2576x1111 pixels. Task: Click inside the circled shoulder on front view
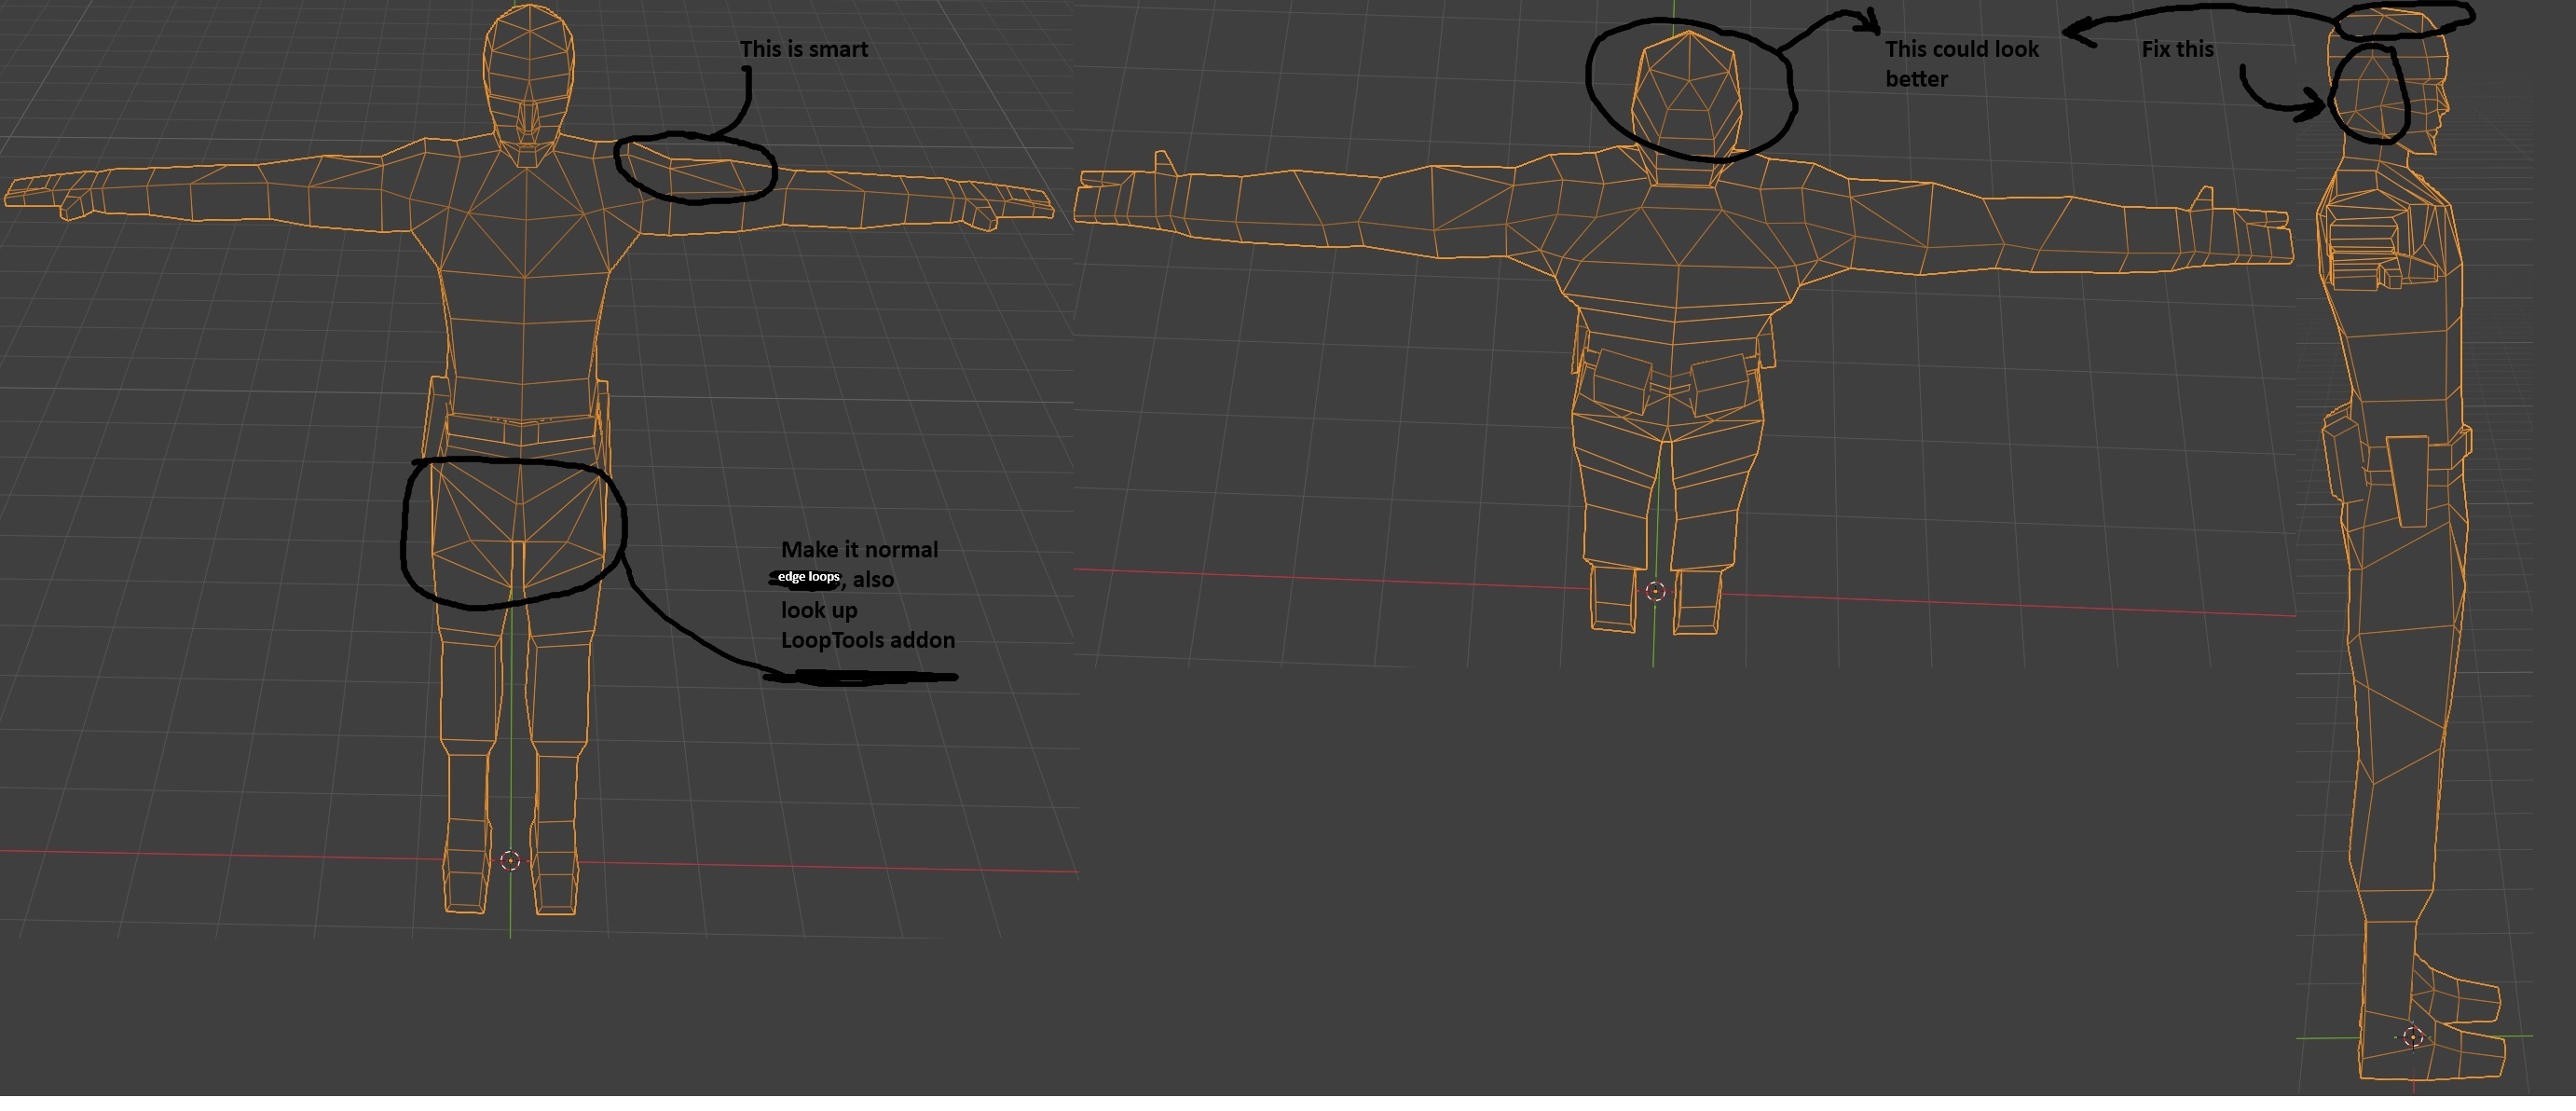click(x=695, y=170)
